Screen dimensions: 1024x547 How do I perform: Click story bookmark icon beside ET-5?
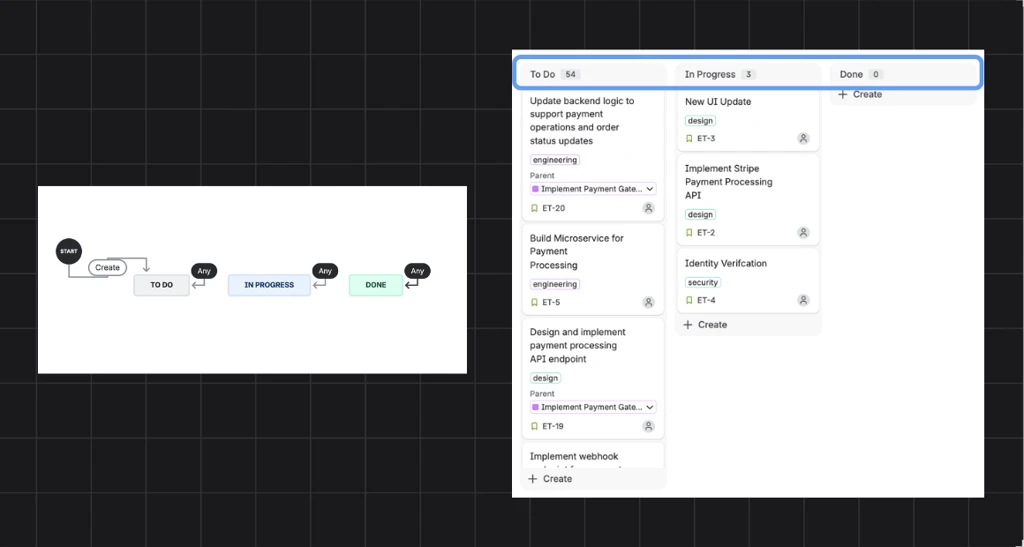tap(534, 302)
